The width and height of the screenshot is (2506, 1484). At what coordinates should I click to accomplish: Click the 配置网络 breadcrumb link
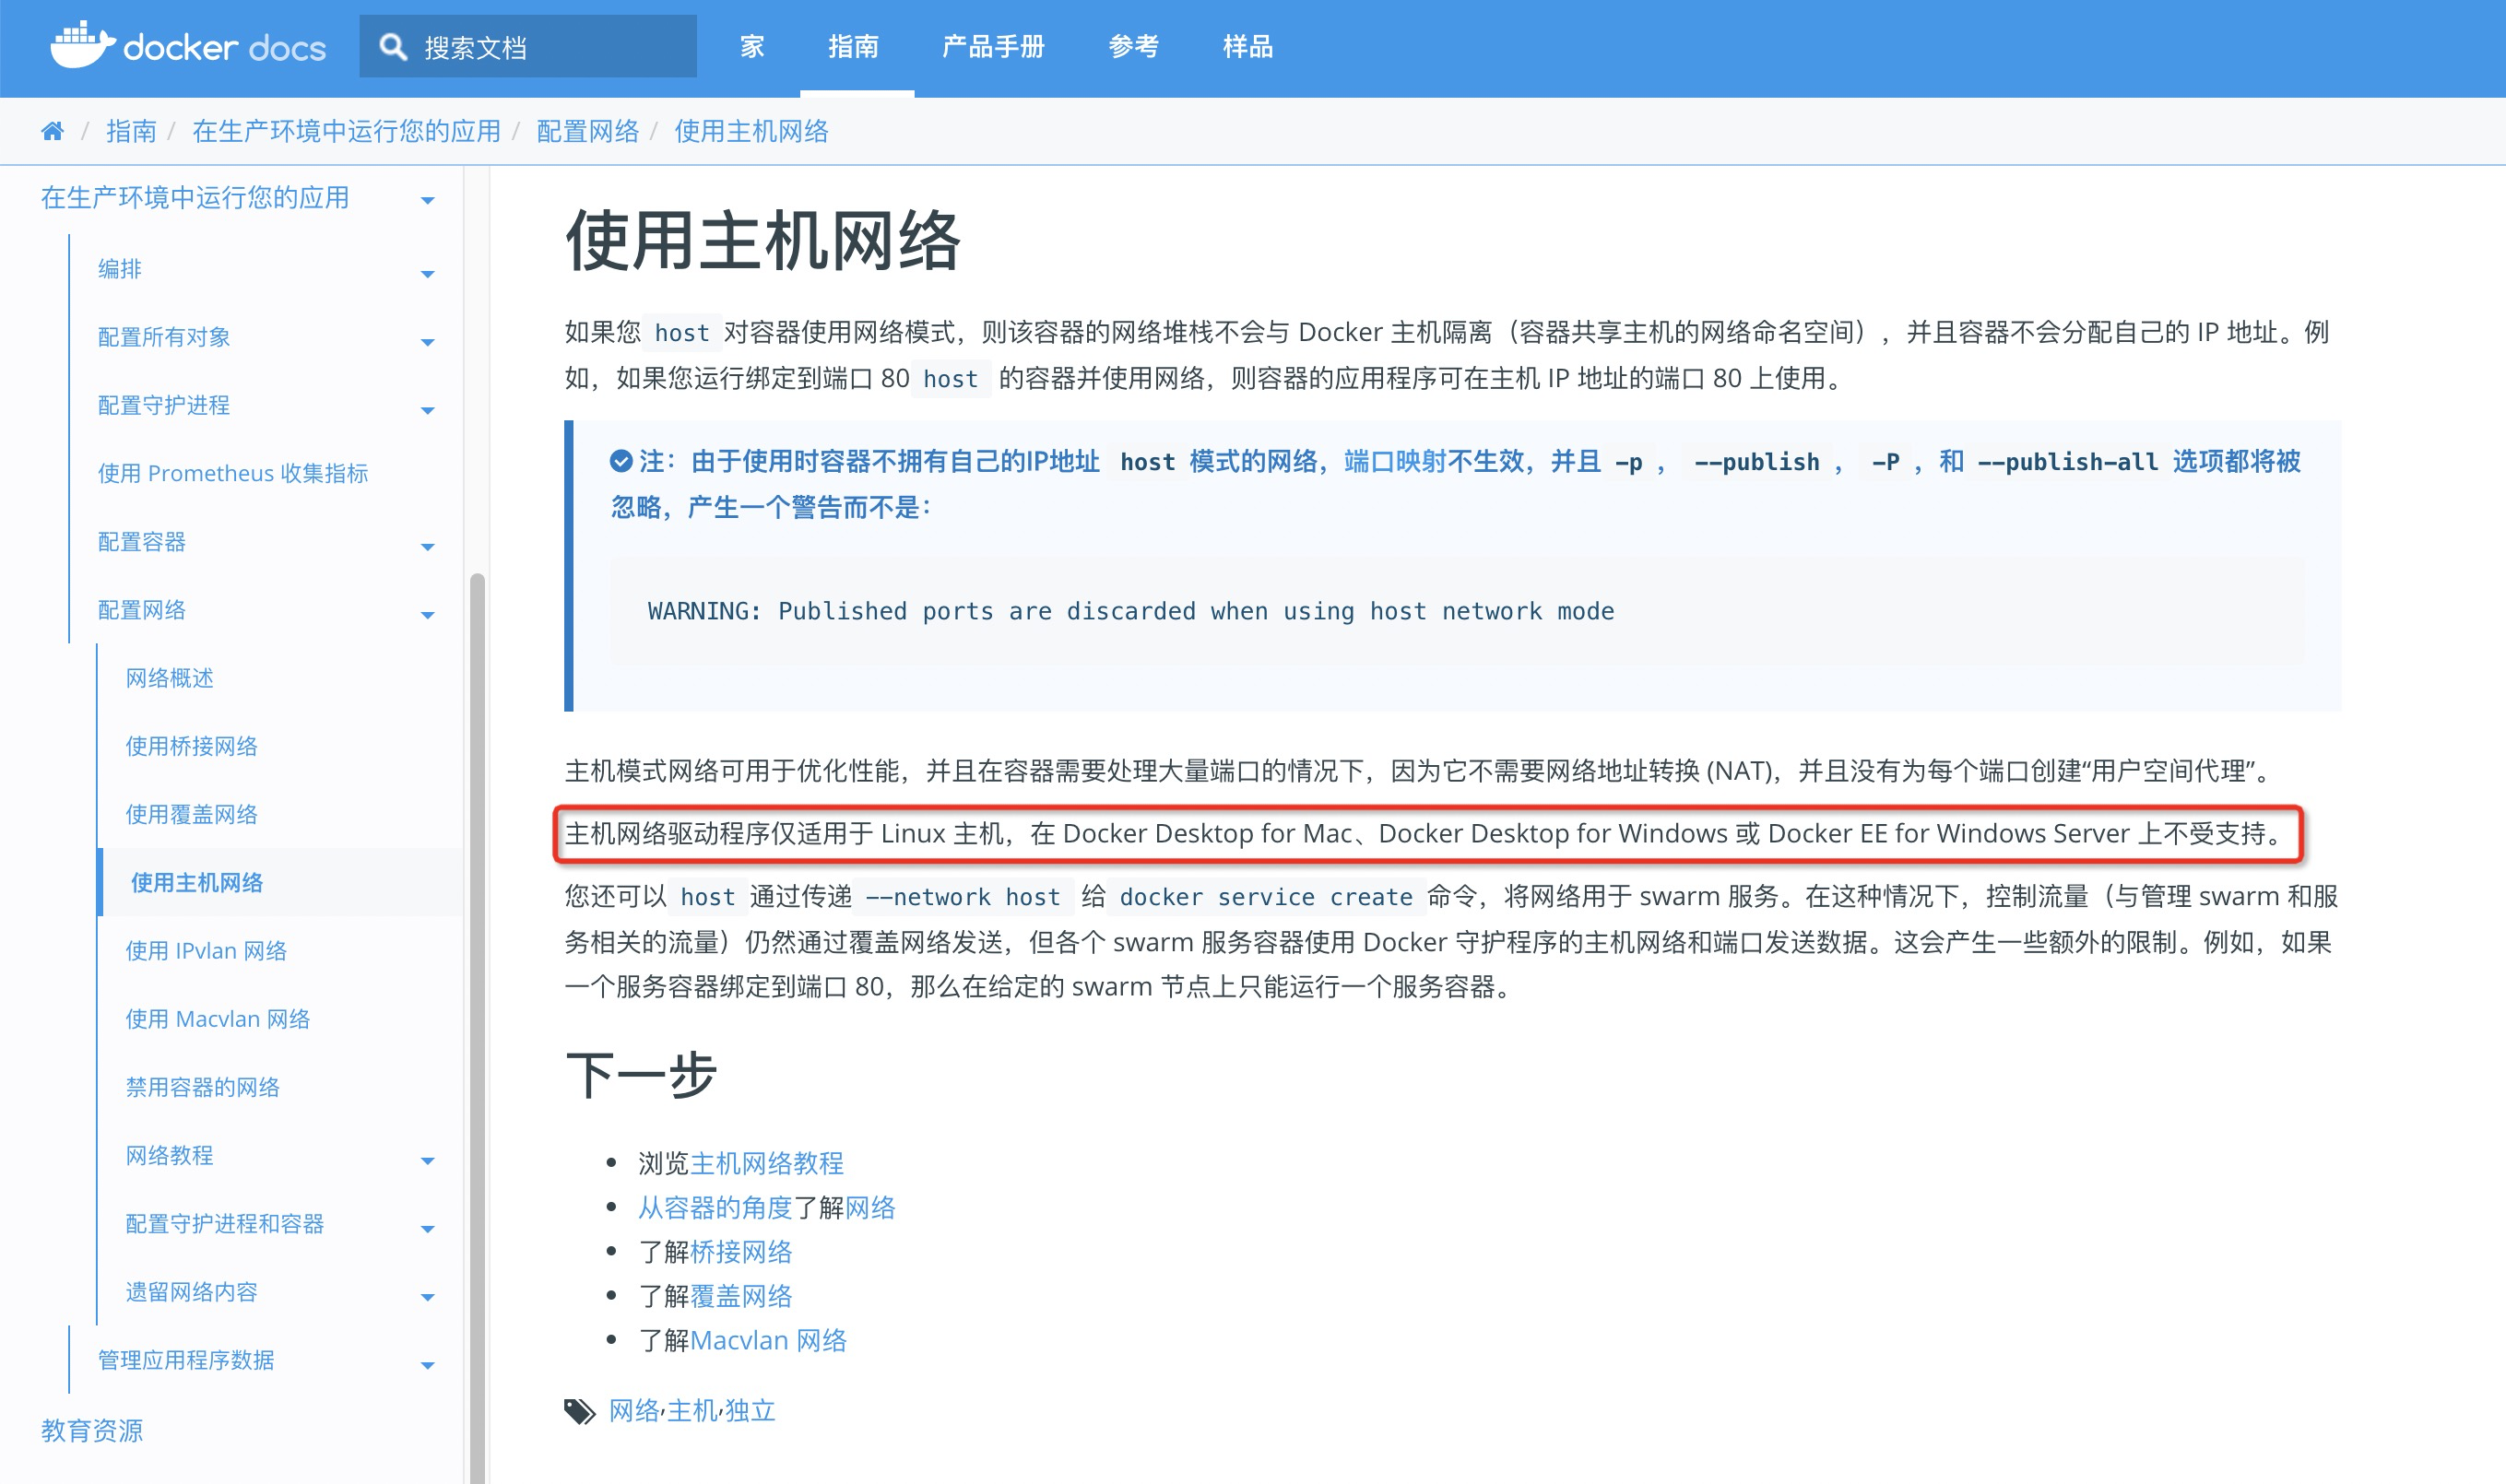pos(587,131)
